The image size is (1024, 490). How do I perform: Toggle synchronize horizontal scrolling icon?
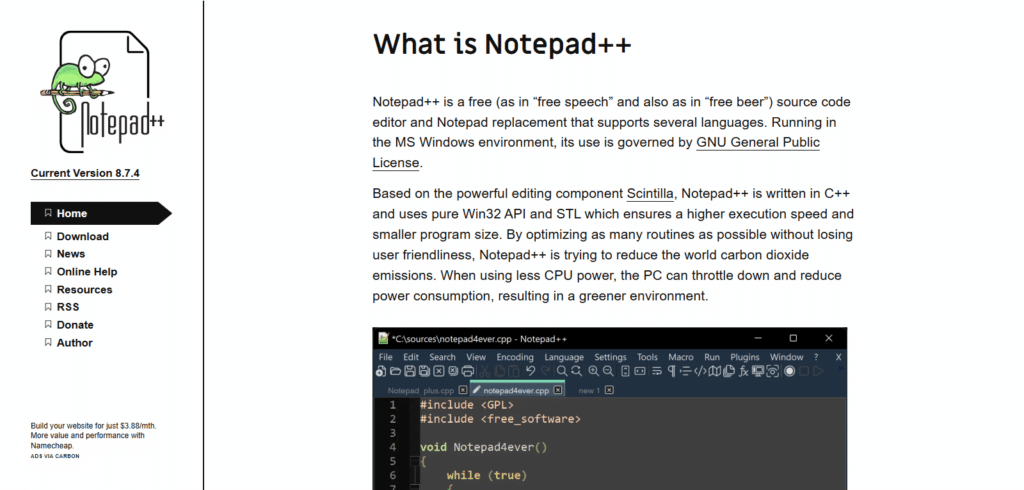[640, 371]
